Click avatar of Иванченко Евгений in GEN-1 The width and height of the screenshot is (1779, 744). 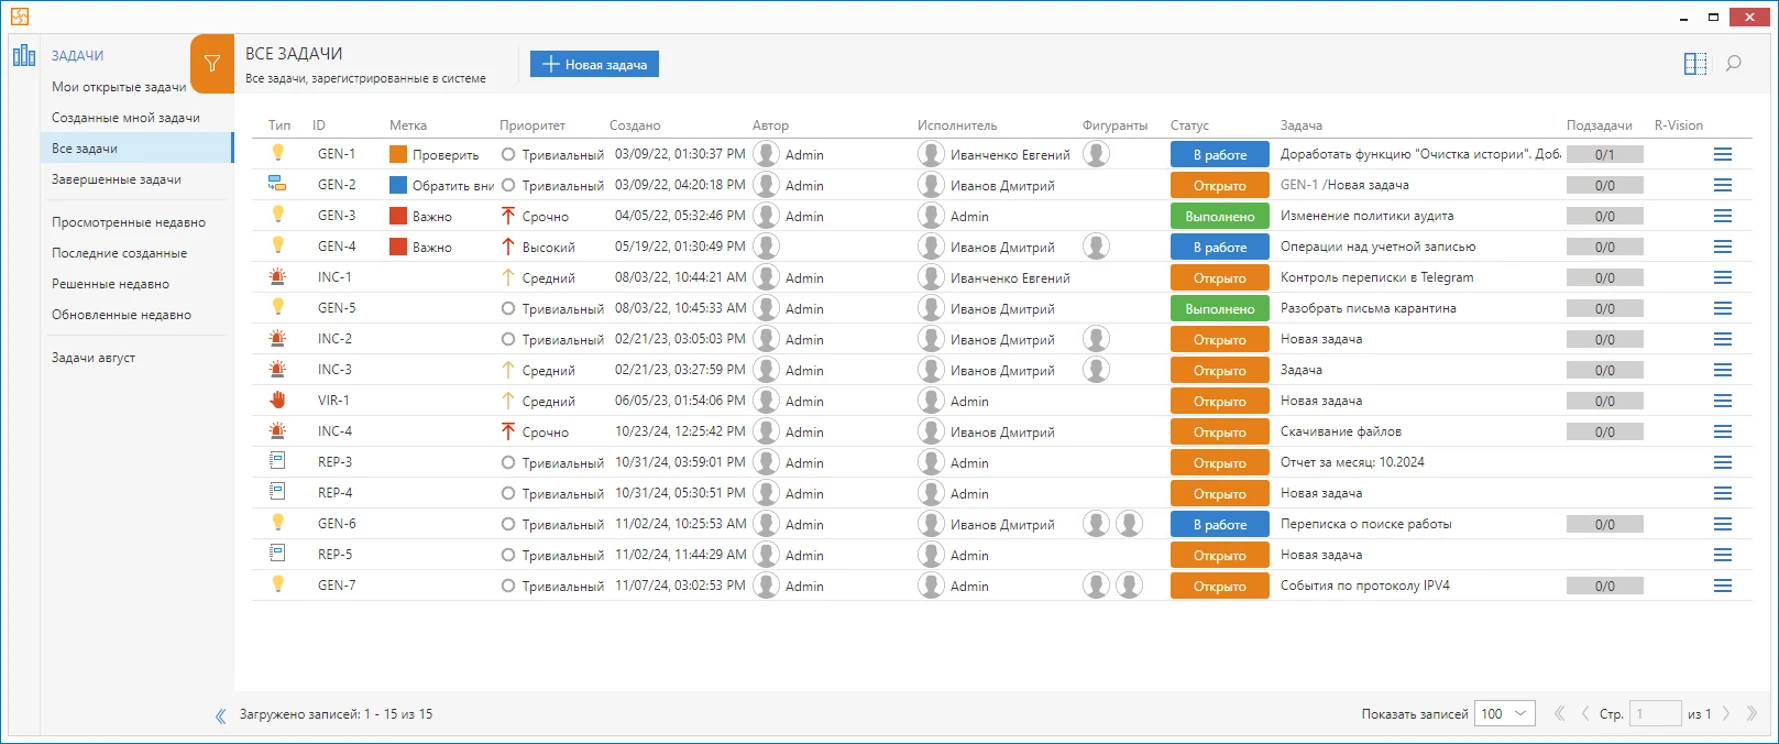(931, 154)
